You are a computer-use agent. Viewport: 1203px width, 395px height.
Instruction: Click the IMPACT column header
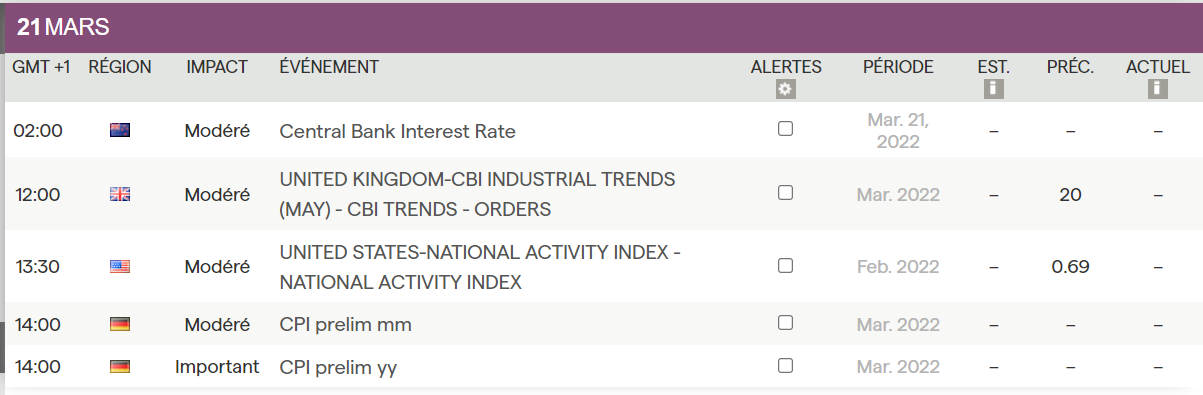coord(217,67)
